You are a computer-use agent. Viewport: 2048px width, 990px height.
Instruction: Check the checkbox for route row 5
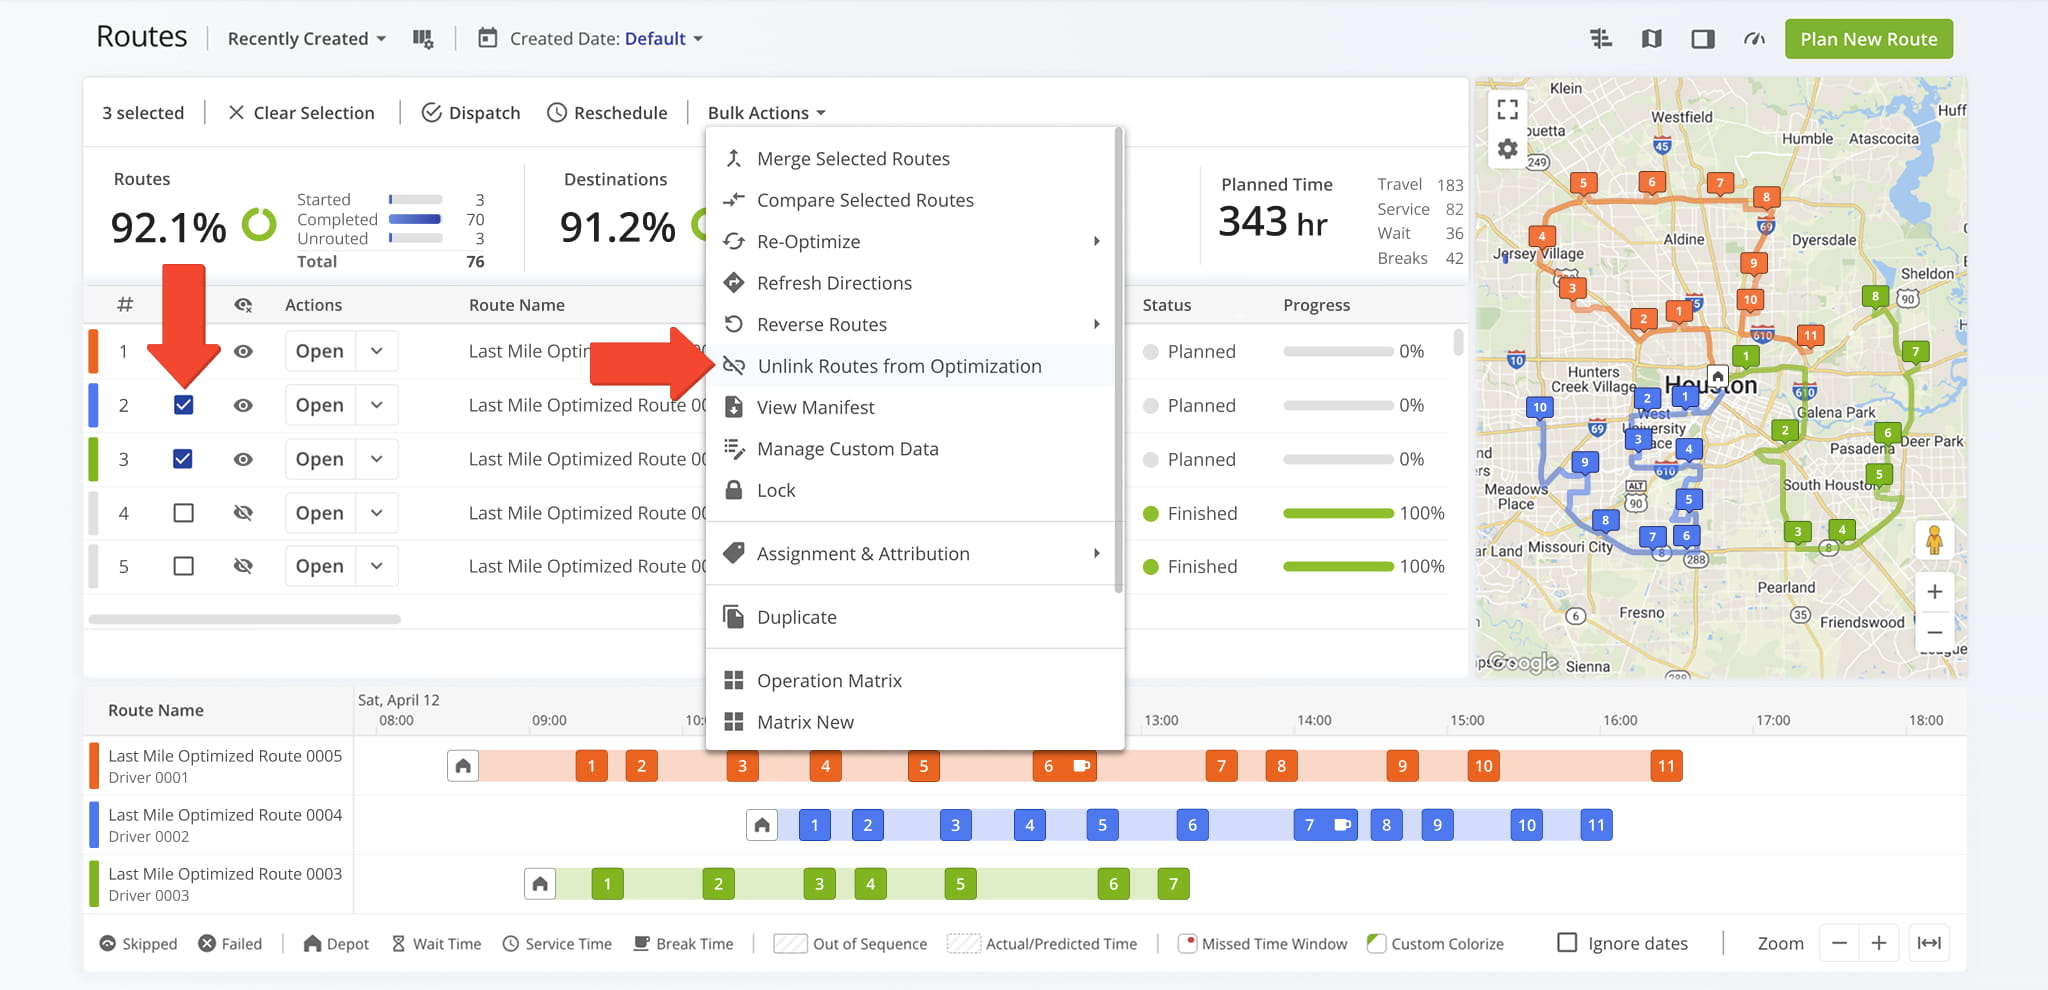[x=183, y=566]
